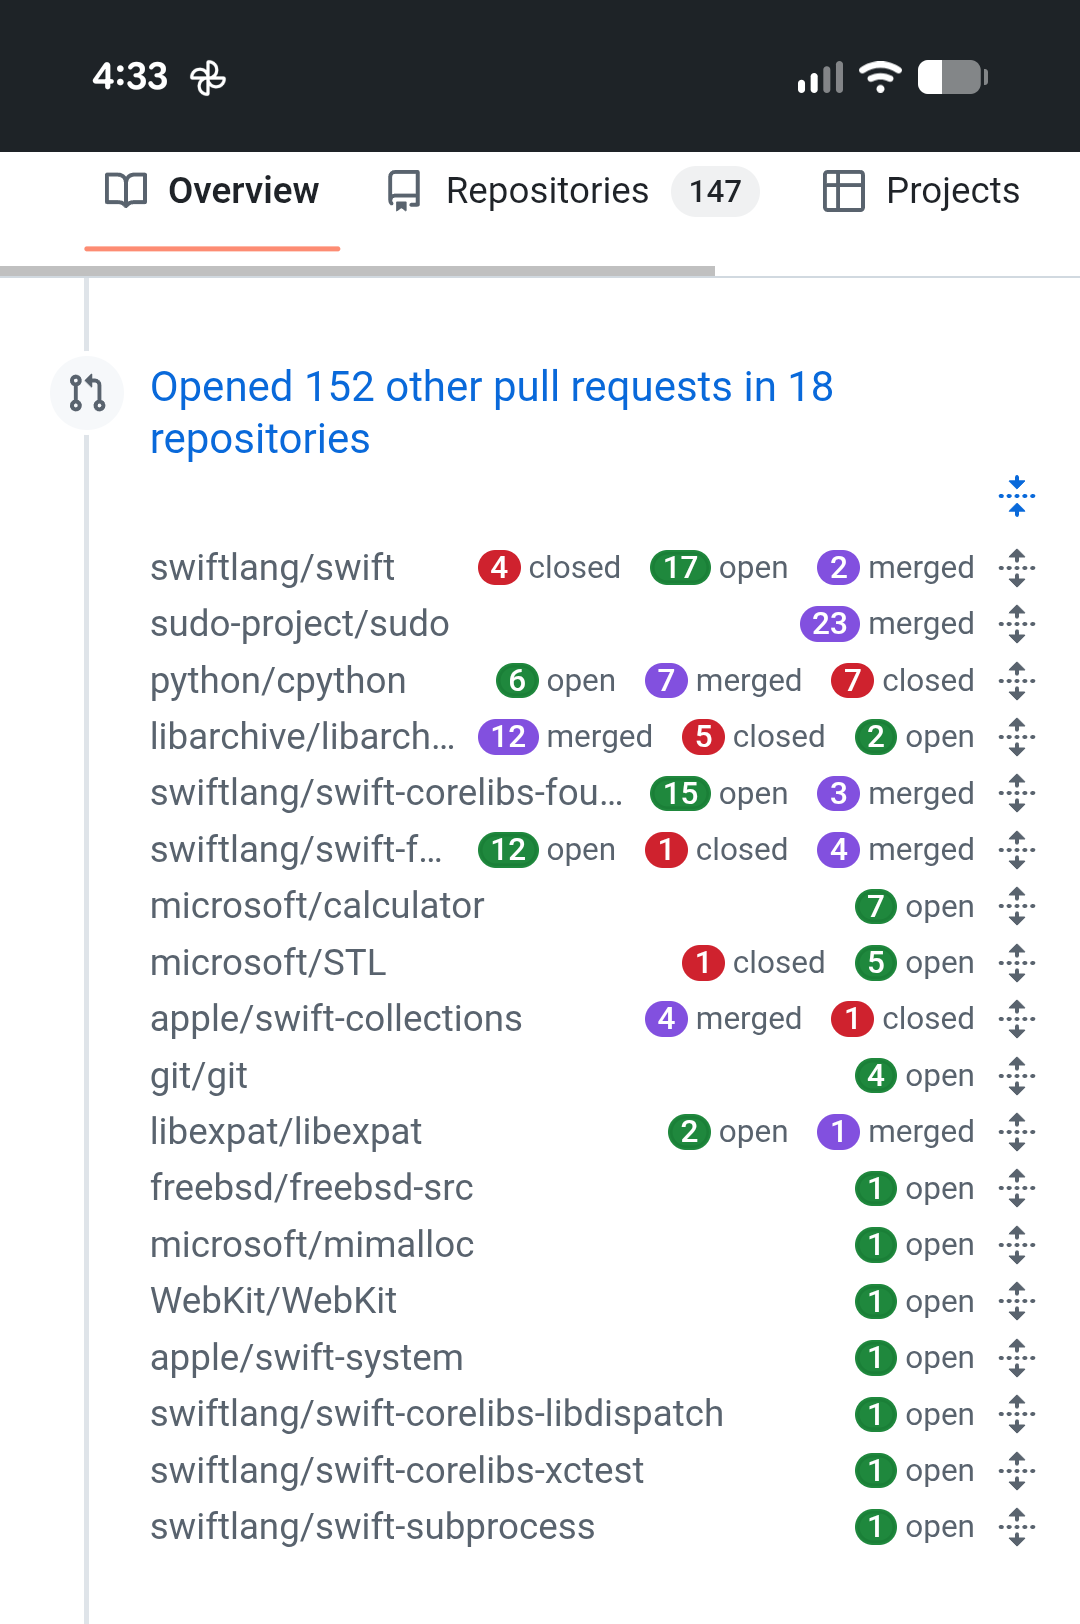
Task: Switch to the Repositories tab
Action: pyautogui.click(x=548, y=190)
